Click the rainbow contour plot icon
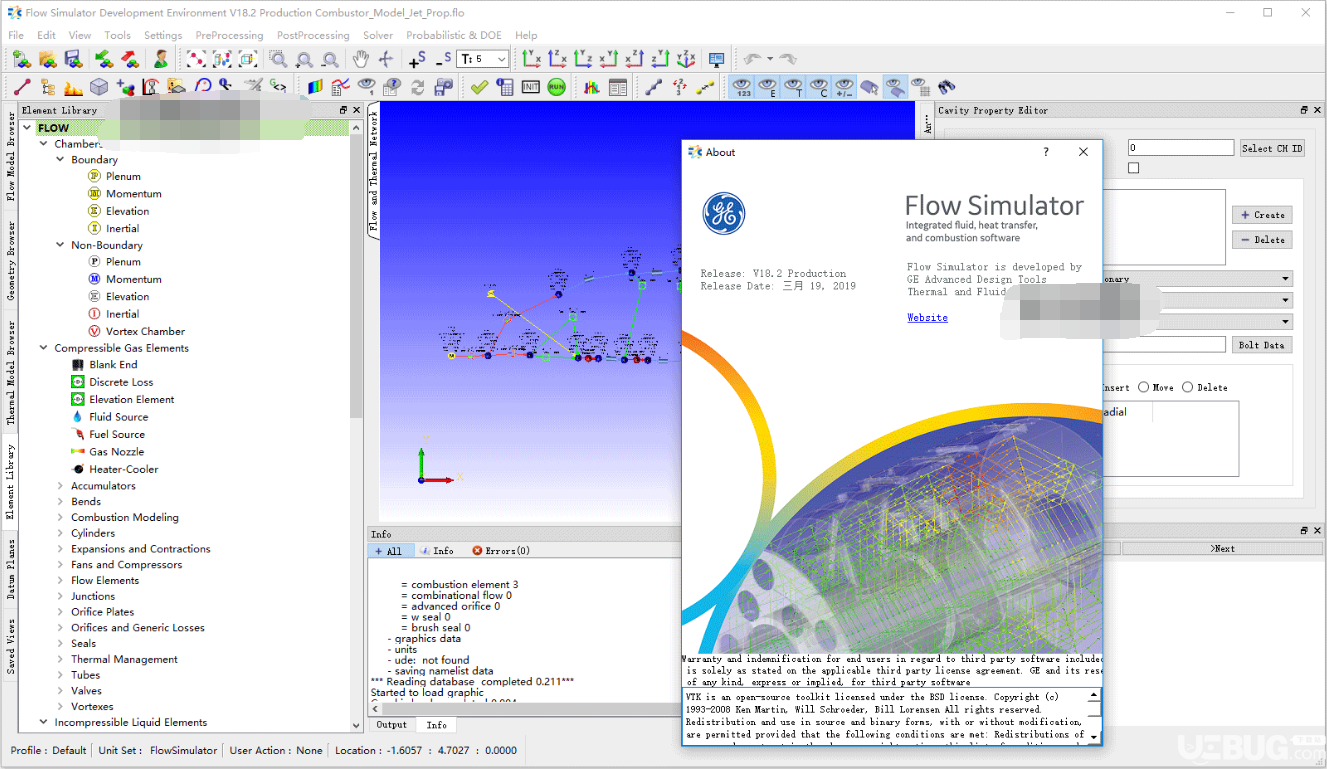Screen dimensions: 1327x769 tap(315, 87)
